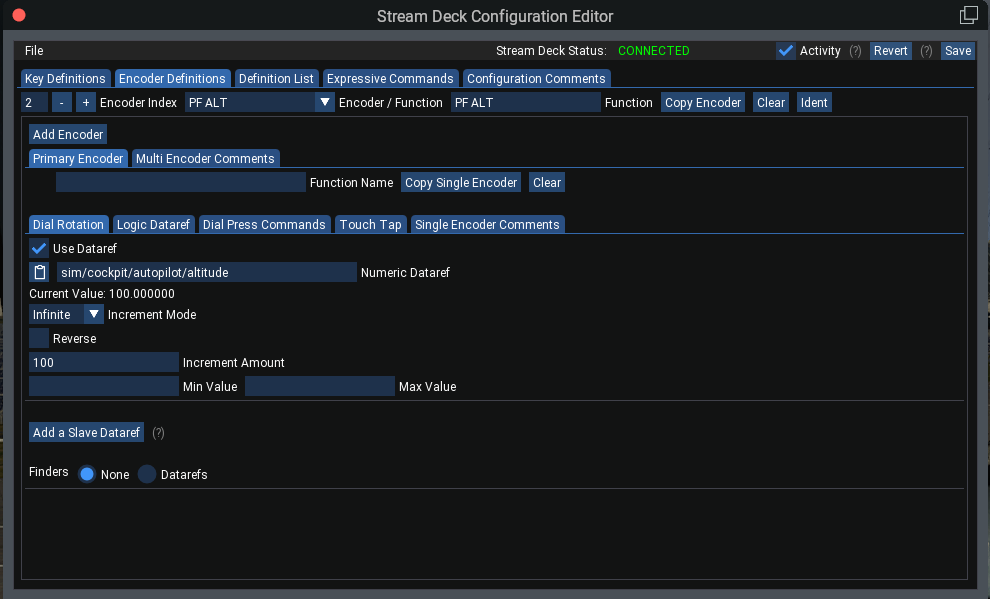Click the help (?) icon next to Activity
Viewport: 990px width, 599px height.
tap(855, 51)
